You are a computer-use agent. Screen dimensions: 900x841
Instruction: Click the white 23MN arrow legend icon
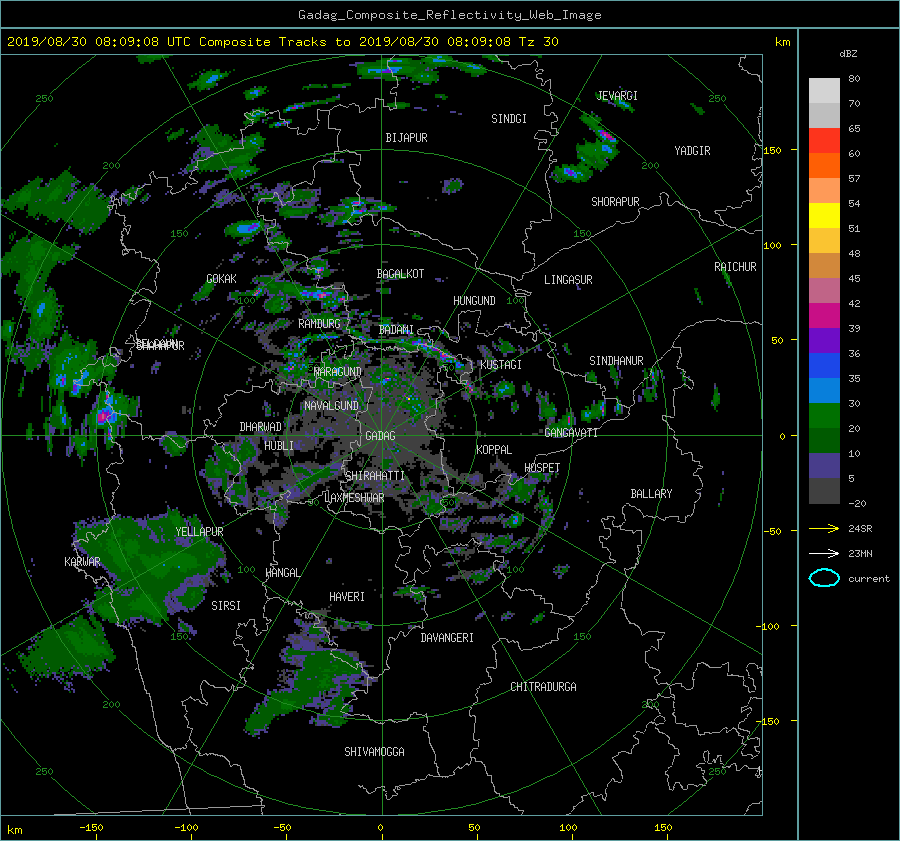[x=824, y=553]
